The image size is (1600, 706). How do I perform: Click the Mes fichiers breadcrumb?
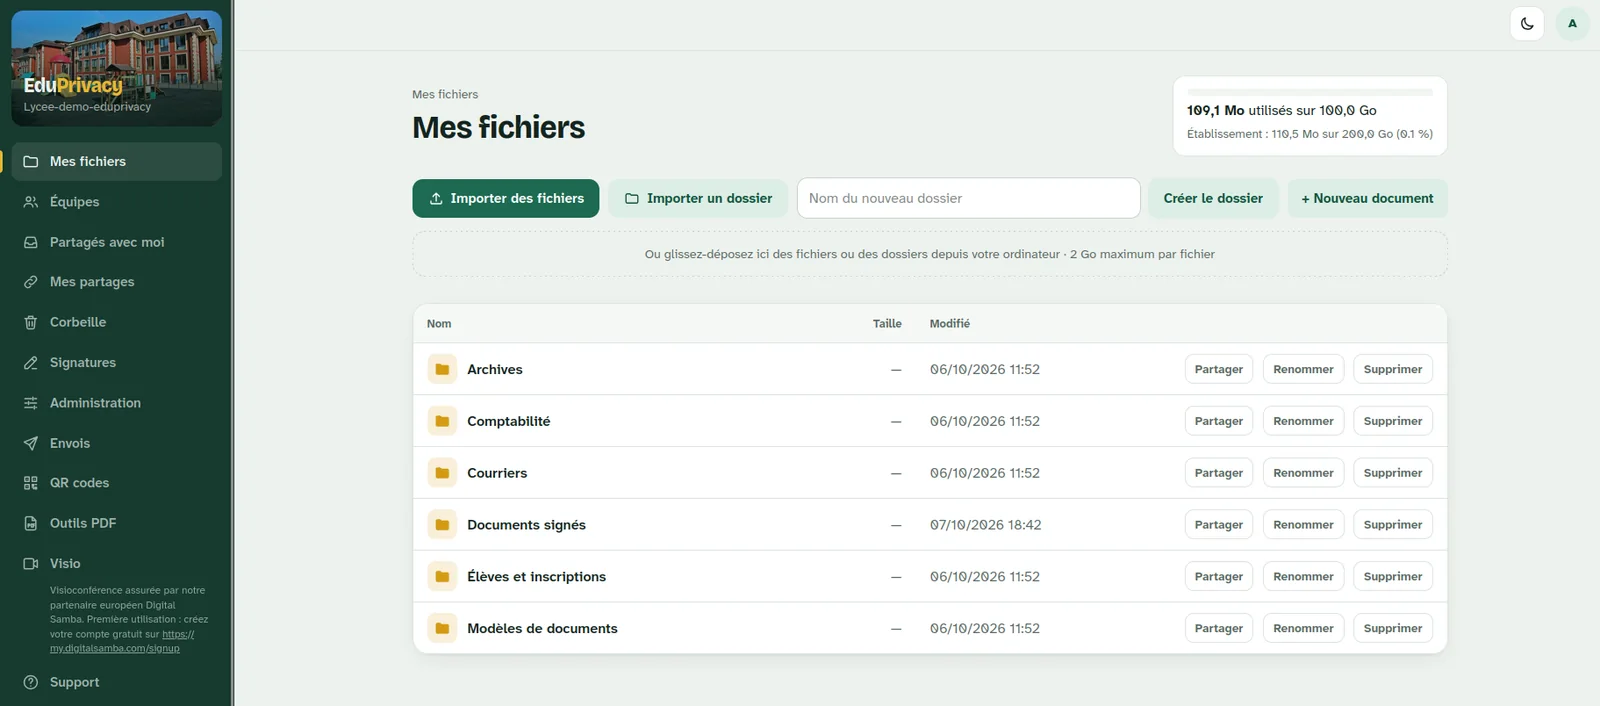click(x=445, y=94)
